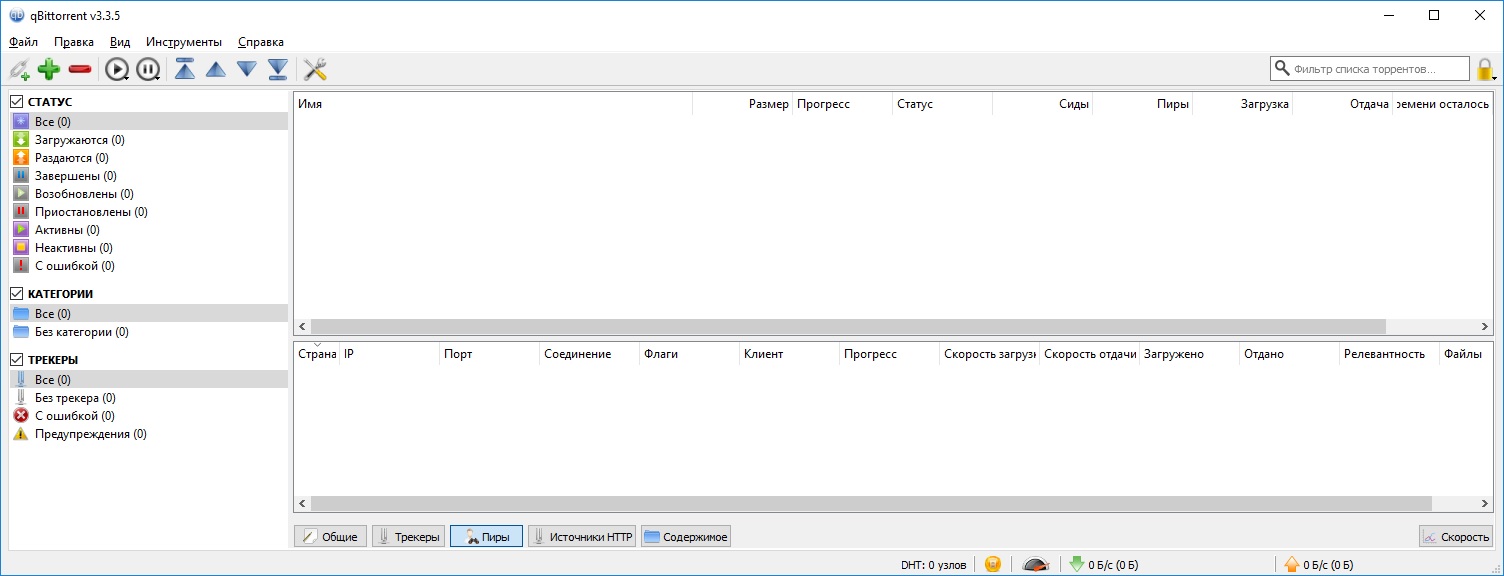Sort peers by Релевантность column header
The image size is (1504, 576).
[1390, 354]
